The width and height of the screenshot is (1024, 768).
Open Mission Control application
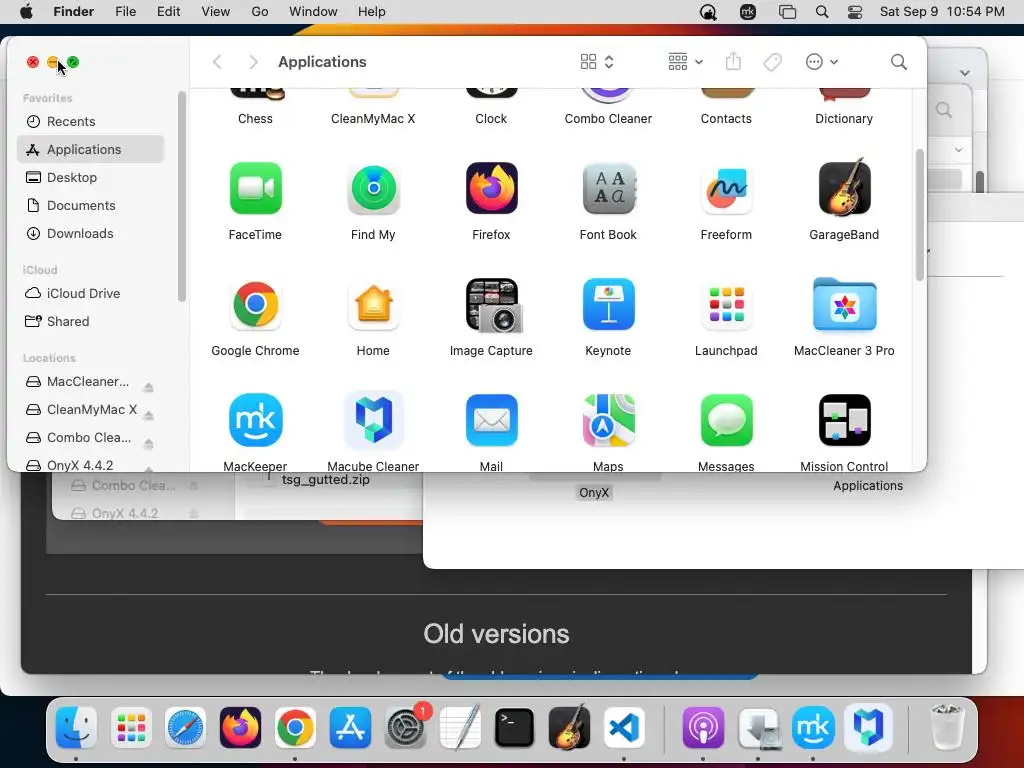pos(844,421)
